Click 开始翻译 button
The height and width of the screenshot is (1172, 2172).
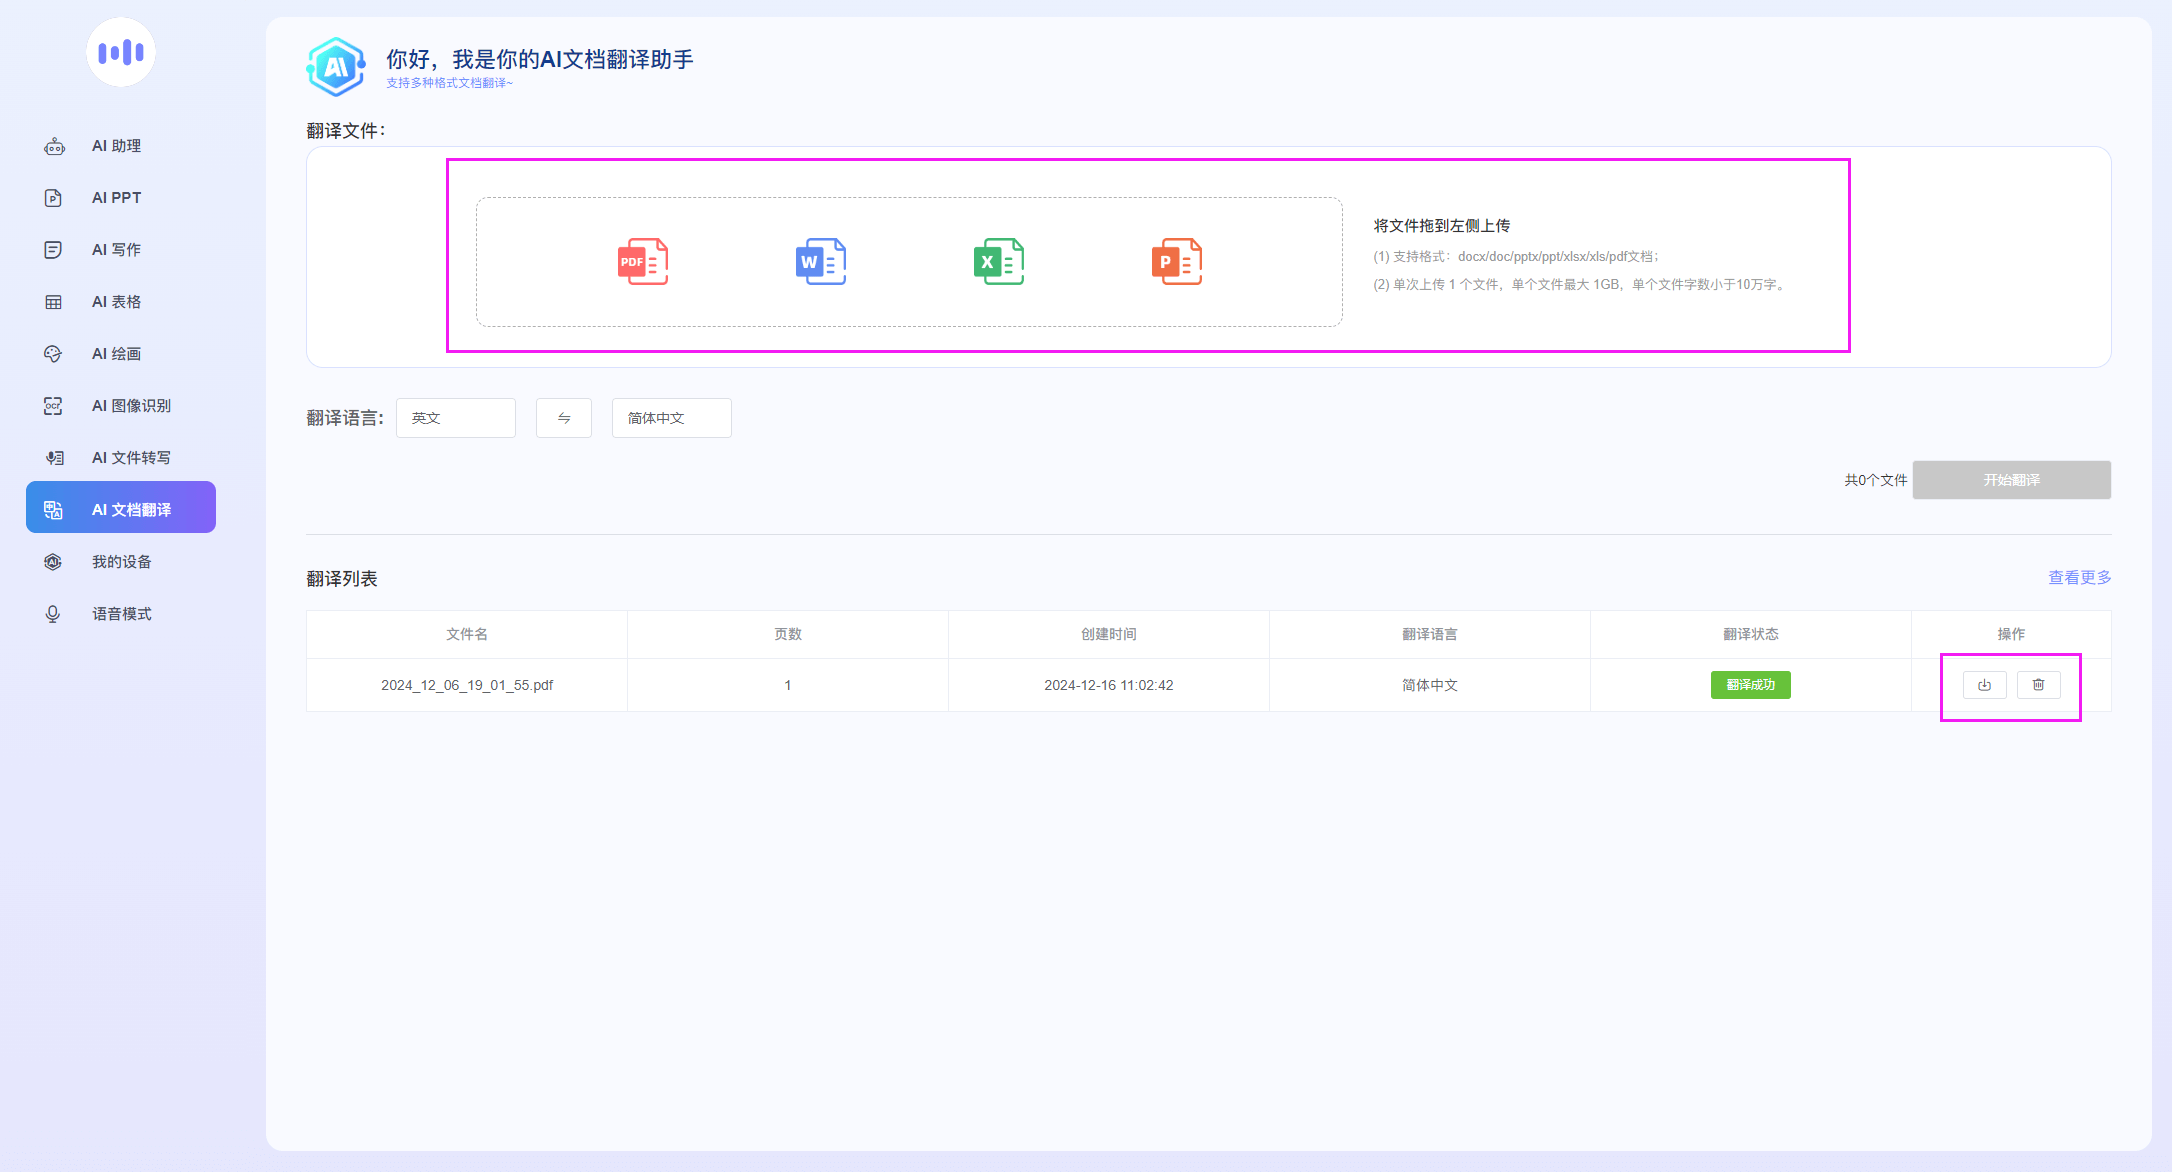pos(2011,480)
